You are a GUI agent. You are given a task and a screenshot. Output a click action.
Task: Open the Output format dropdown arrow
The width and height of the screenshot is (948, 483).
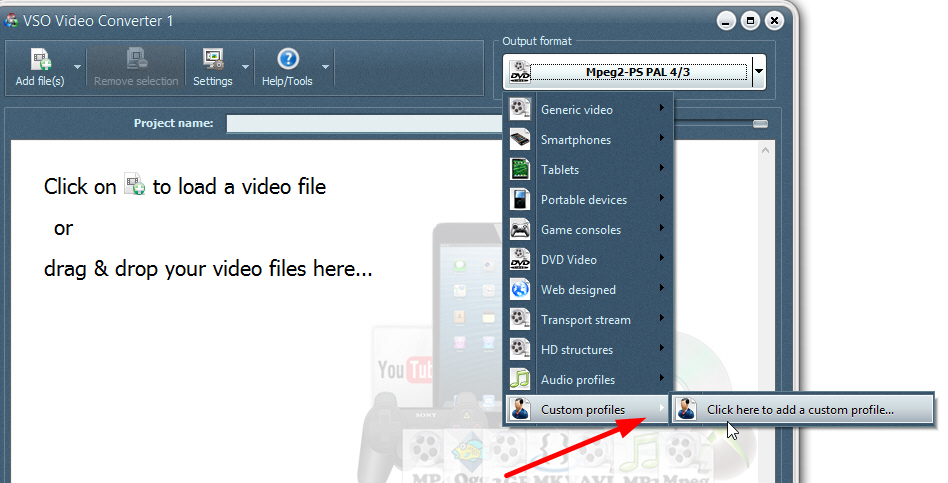[759, 71]
